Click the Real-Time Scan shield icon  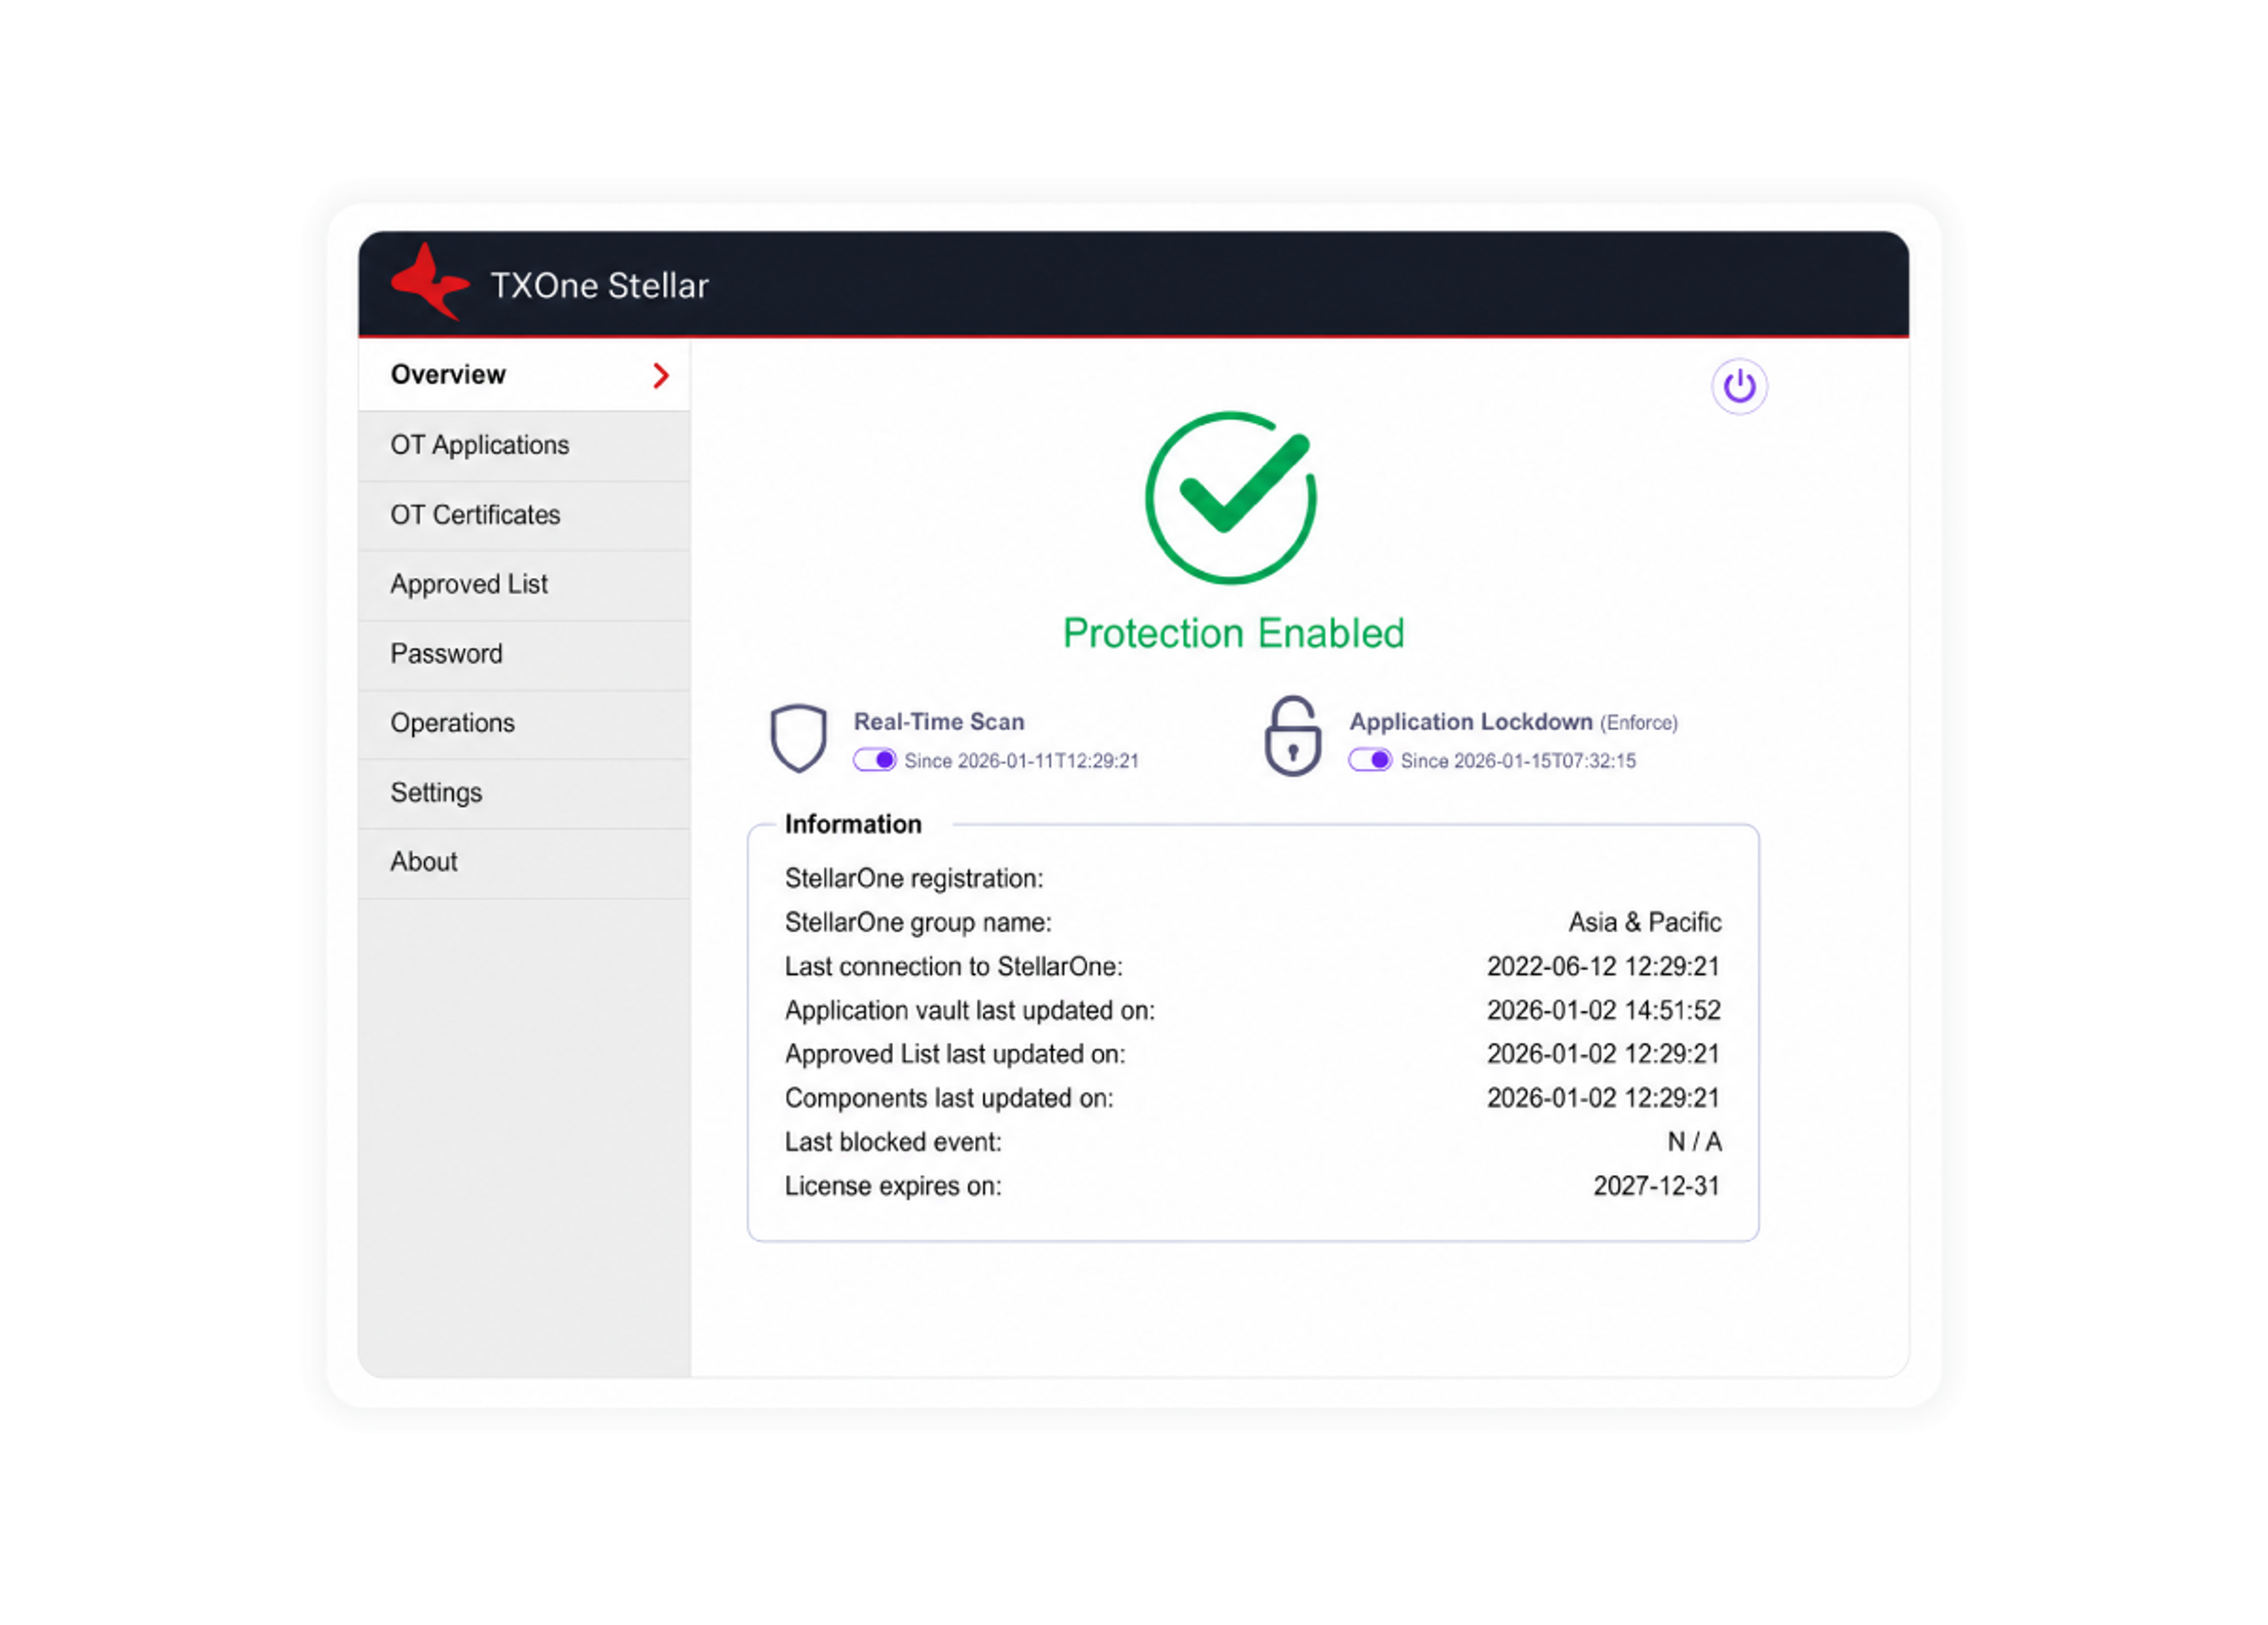(798, 738)
